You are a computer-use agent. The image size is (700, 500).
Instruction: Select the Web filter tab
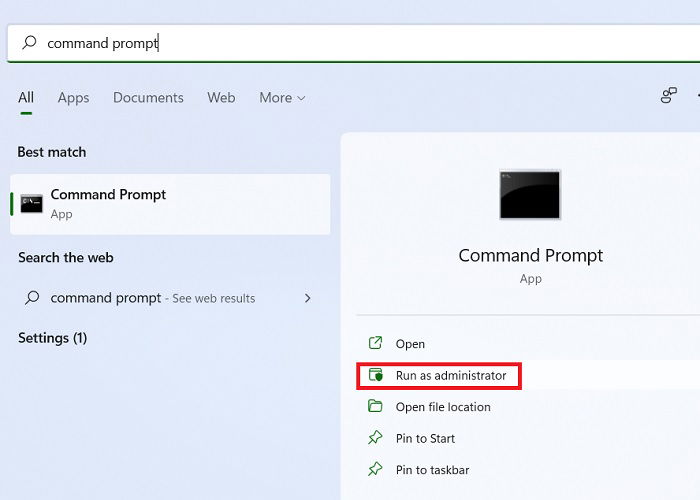point(221,98)
